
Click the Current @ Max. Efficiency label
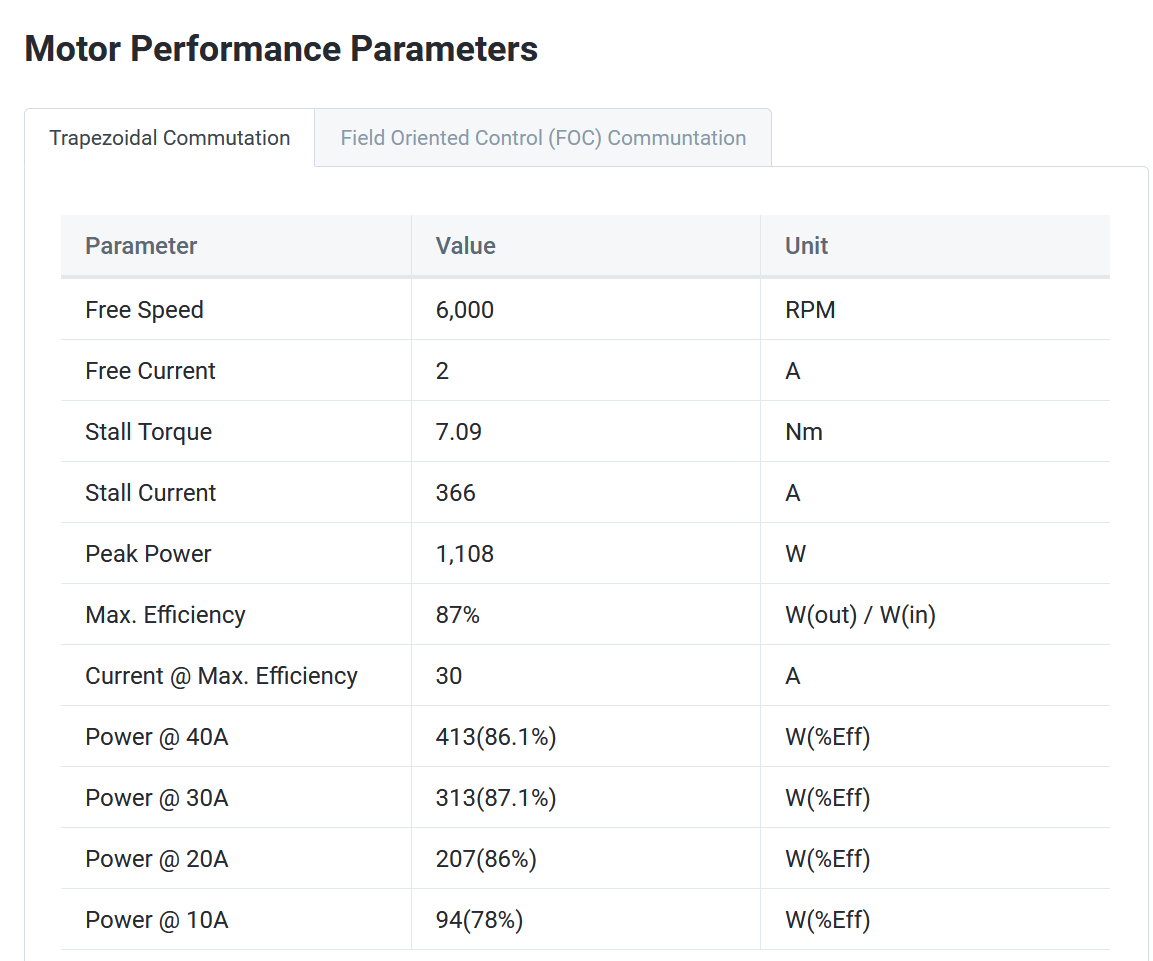[221, 676]
